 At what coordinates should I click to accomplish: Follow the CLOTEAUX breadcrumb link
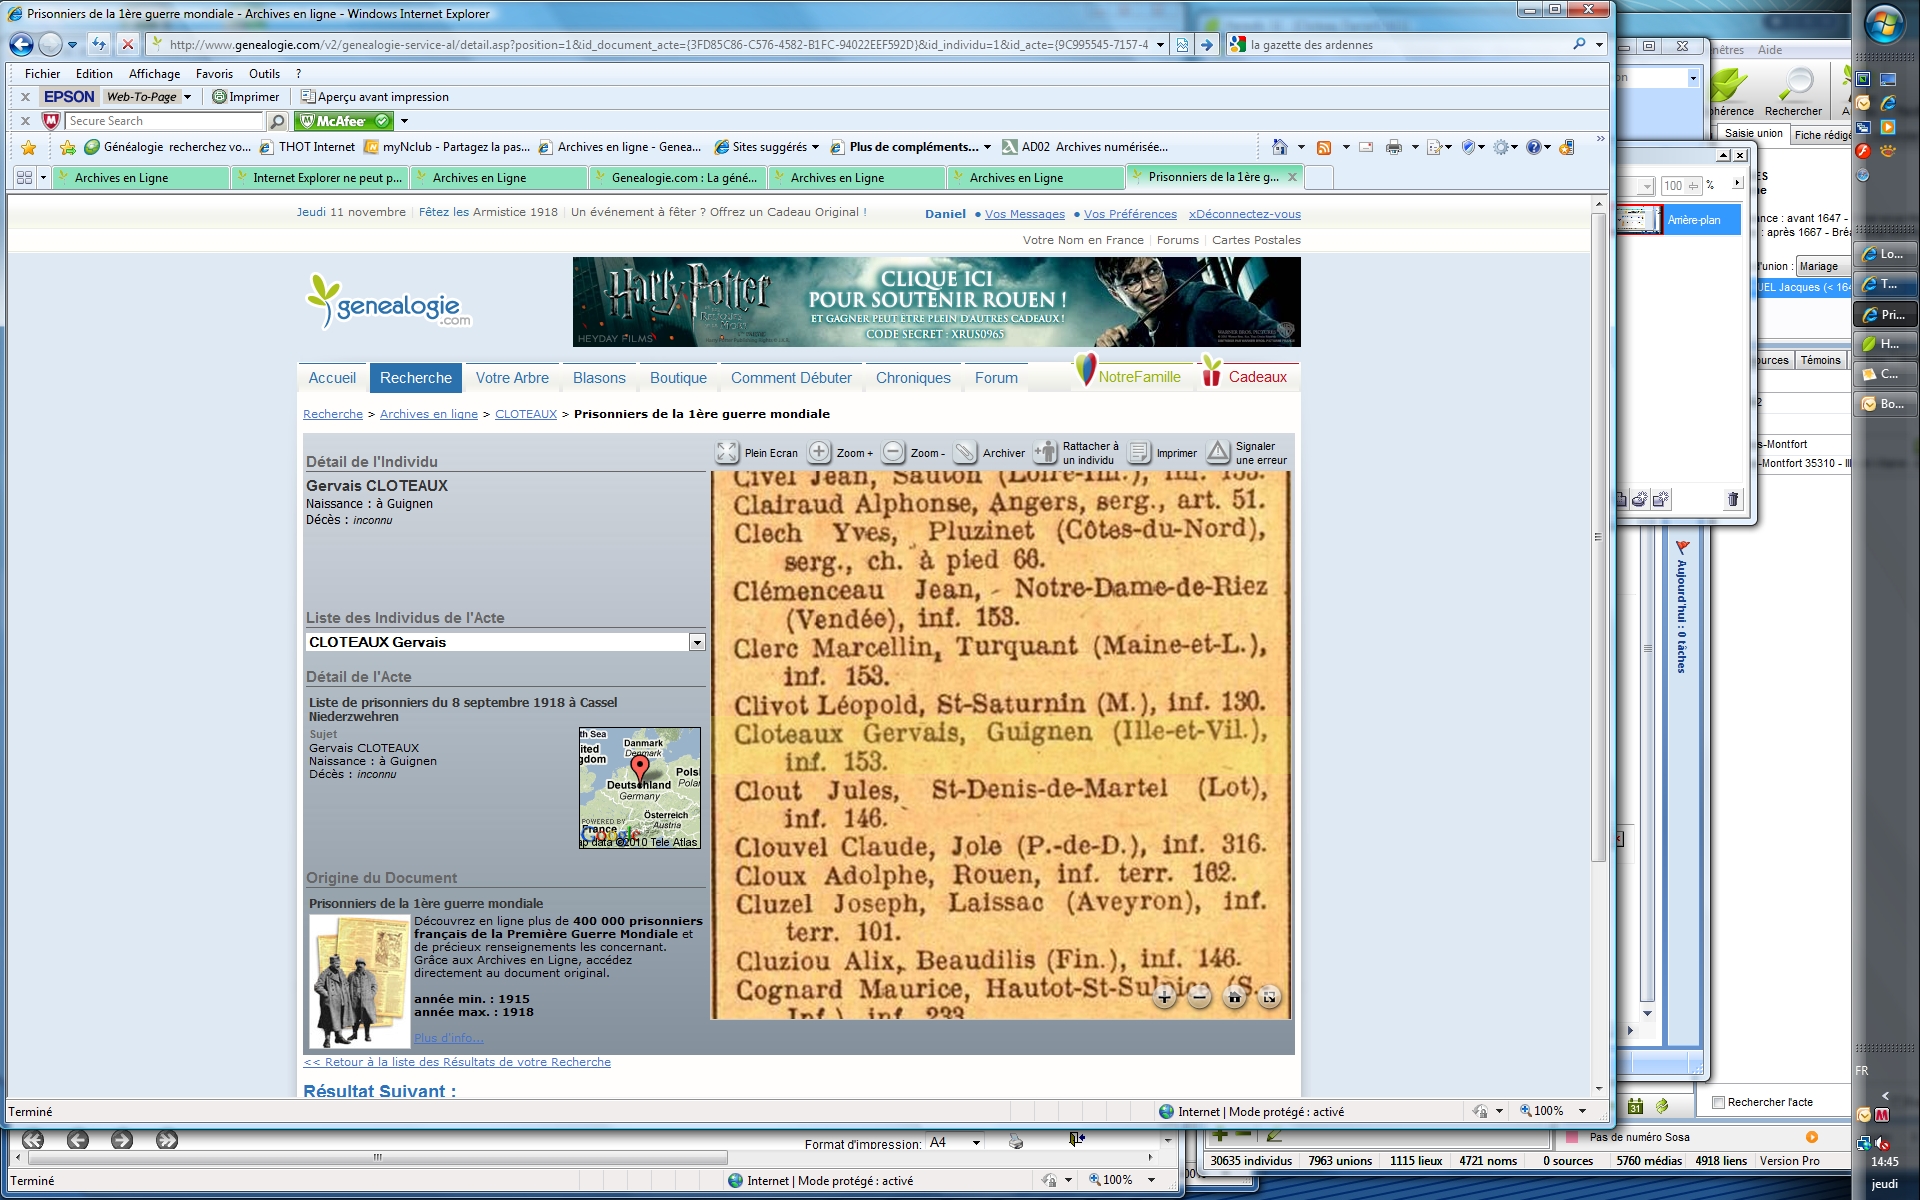pyautogui.click(x=525, y=414)
